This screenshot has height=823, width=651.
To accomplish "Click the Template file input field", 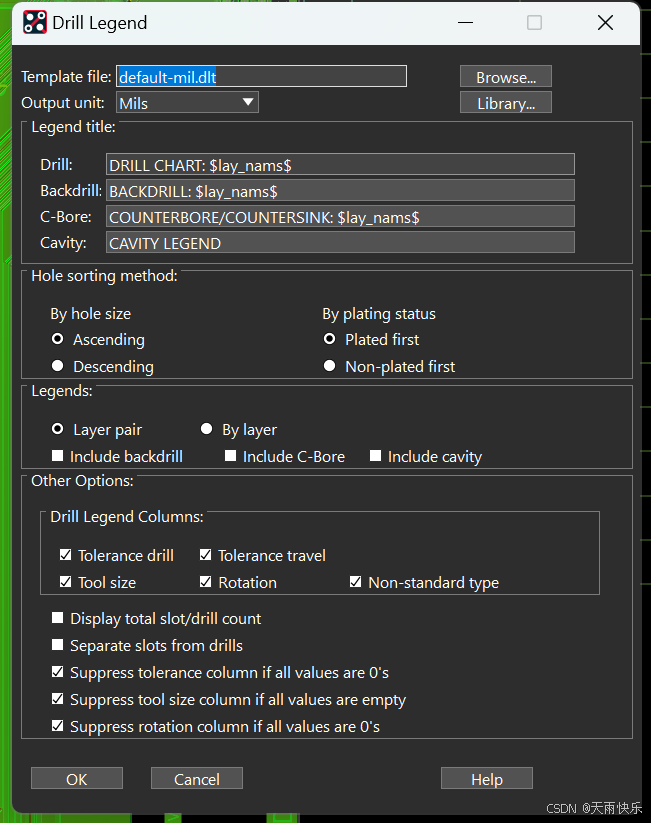I will [261, 77].
